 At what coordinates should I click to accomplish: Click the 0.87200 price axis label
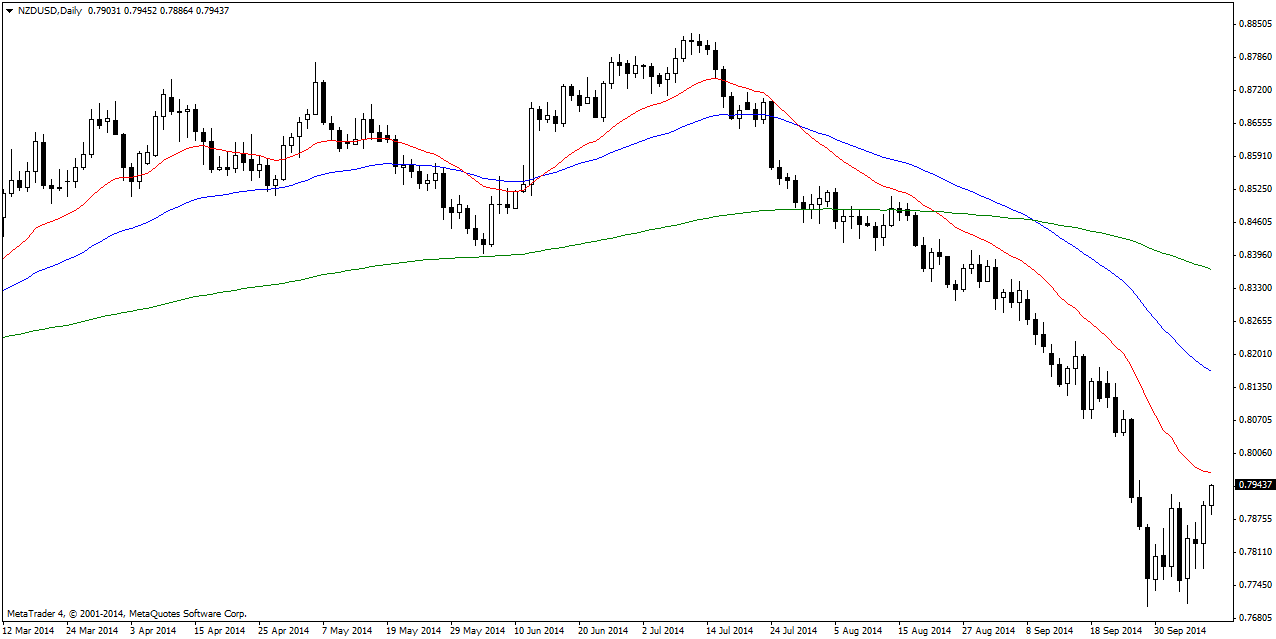pos(1255,89)
